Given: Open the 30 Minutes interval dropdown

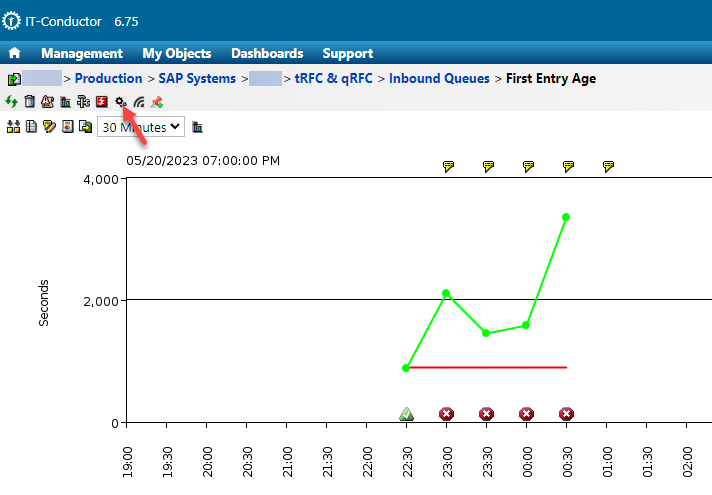Looking at the screenshot, I should (x=140, y=127).
